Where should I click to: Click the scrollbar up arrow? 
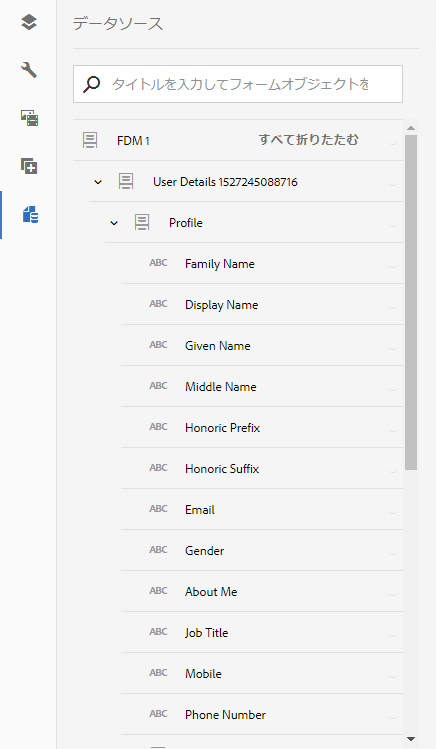pos(411,128)
